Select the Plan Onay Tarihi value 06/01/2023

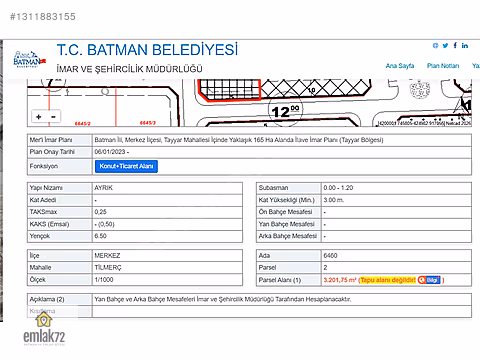point(110,152)
